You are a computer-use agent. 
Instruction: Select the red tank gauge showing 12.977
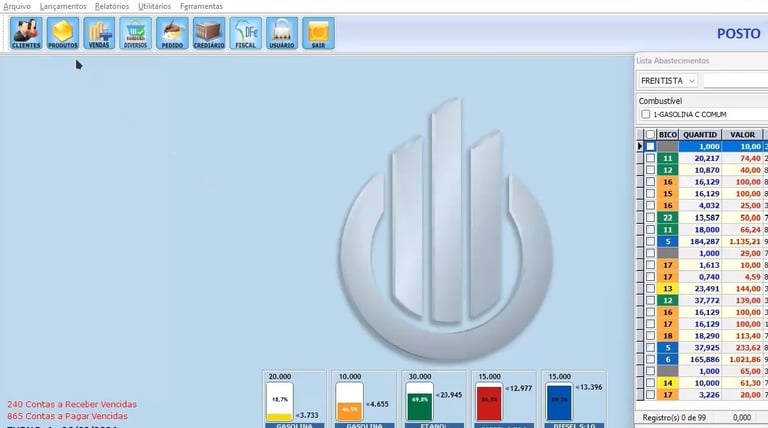point(489,402)
